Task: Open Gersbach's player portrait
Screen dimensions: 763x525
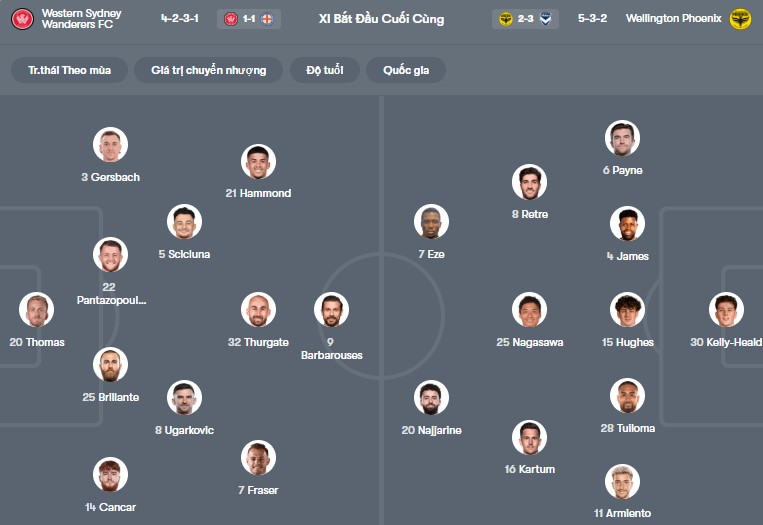Action: tap(110, 145)
